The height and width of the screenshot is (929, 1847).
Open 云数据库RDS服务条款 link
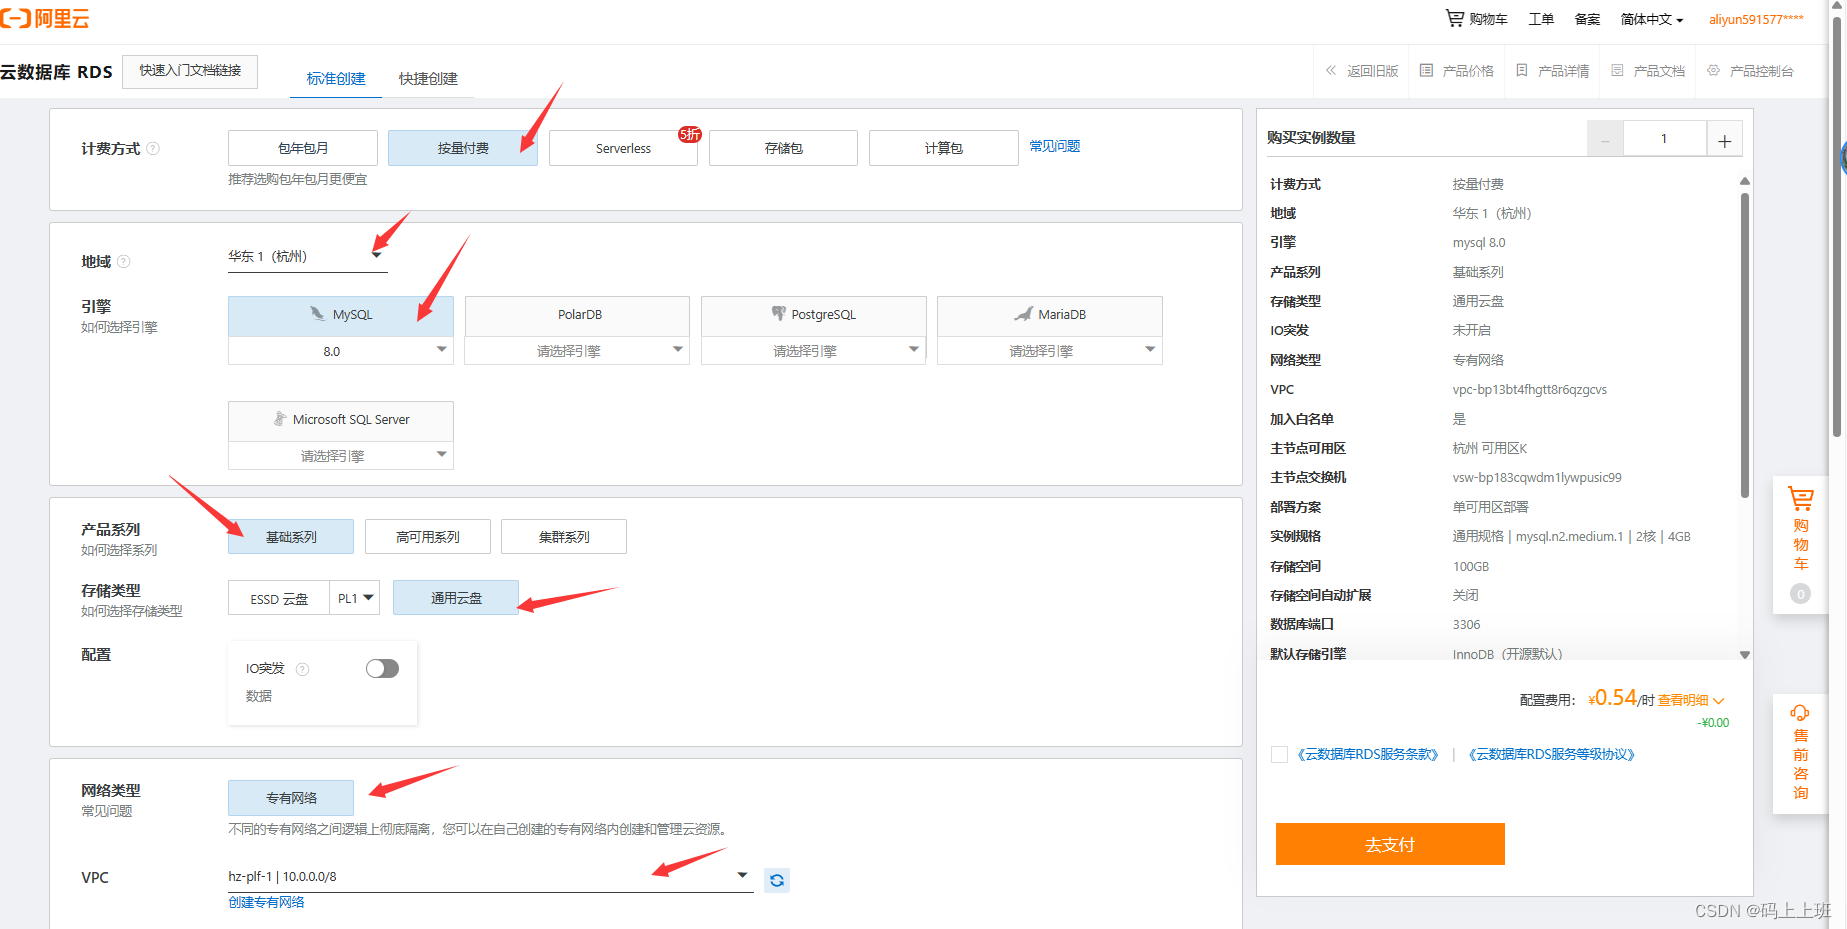point(1368,754)
